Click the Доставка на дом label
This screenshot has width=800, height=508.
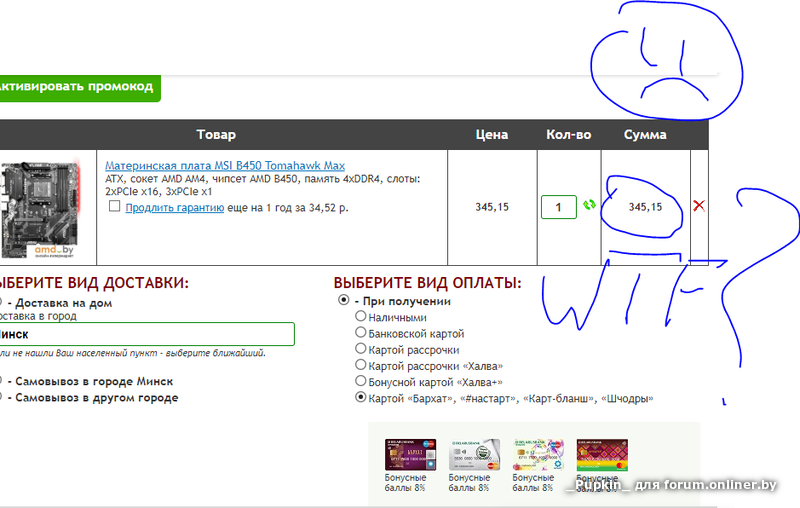63,303
